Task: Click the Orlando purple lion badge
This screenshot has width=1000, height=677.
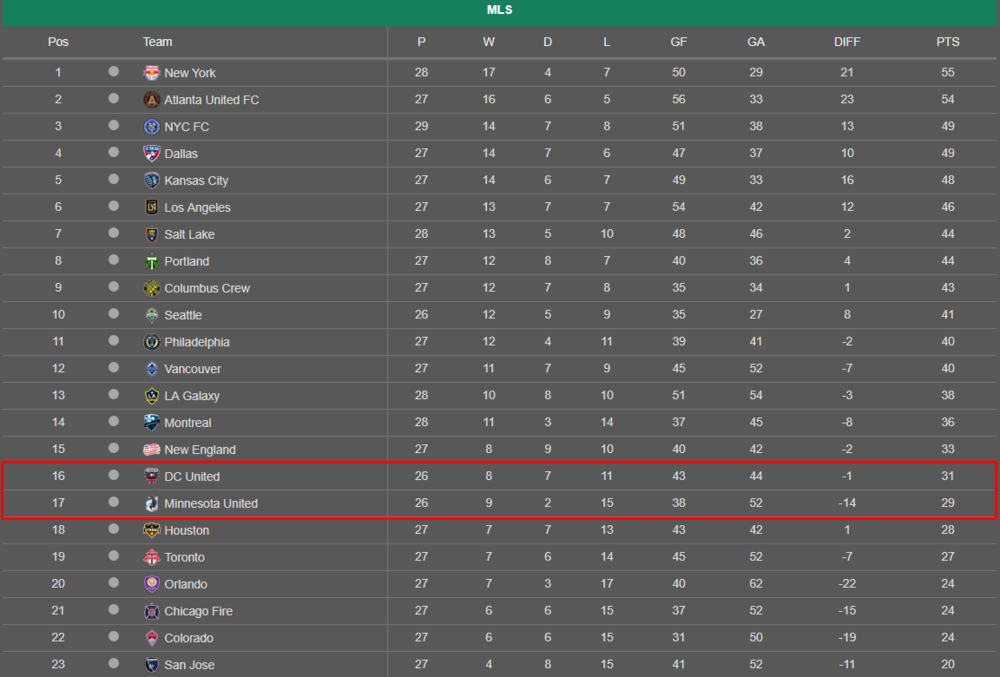Action: [151, 584]
